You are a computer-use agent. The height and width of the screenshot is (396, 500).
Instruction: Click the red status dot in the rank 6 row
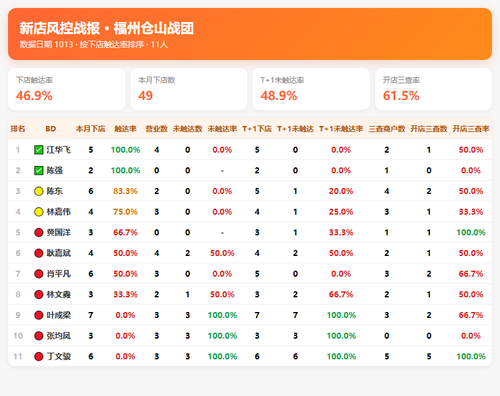[x=39, y=253]
